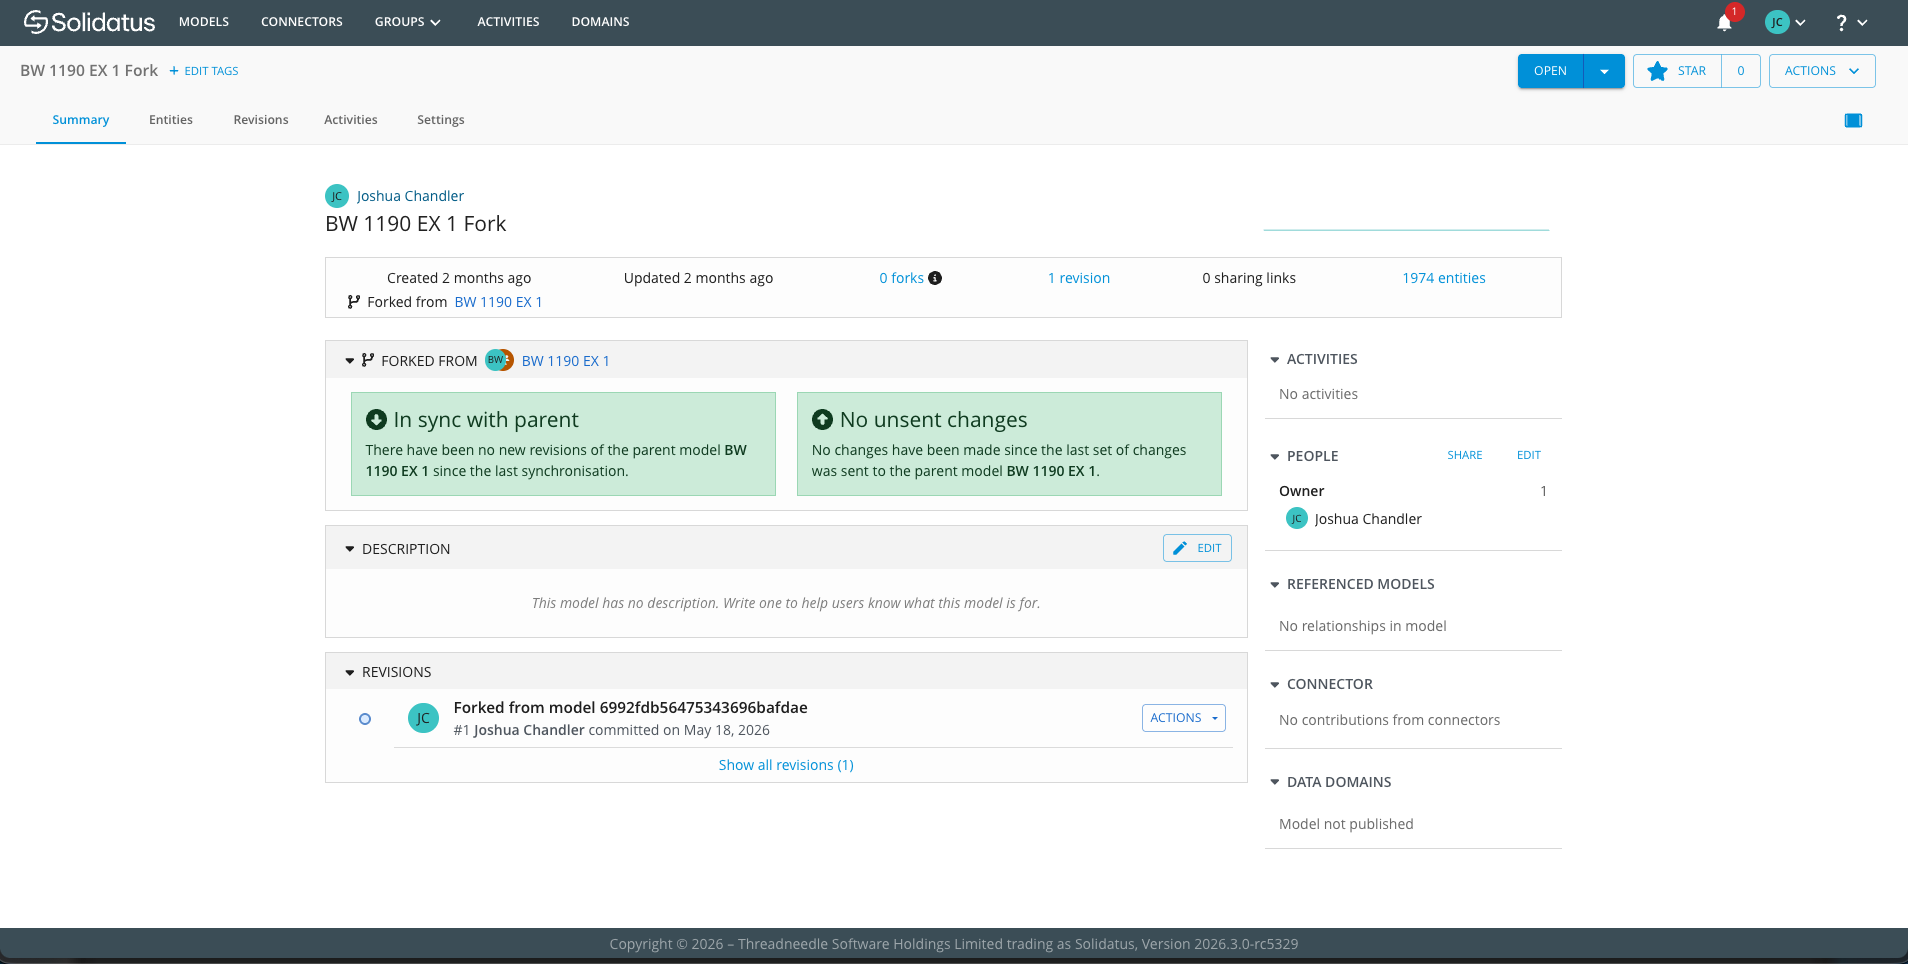Click the star count 0 button

point(1741,71)
